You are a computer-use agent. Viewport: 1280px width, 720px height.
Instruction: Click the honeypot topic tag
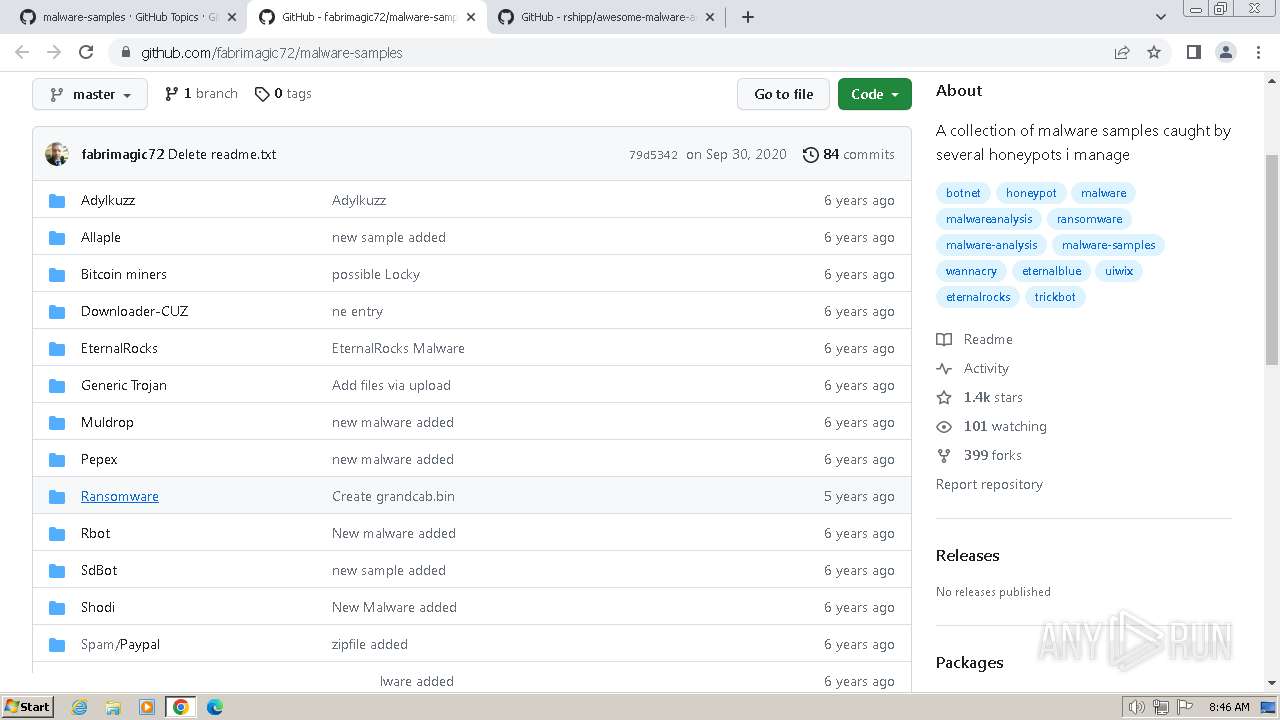pos(1031,193)
